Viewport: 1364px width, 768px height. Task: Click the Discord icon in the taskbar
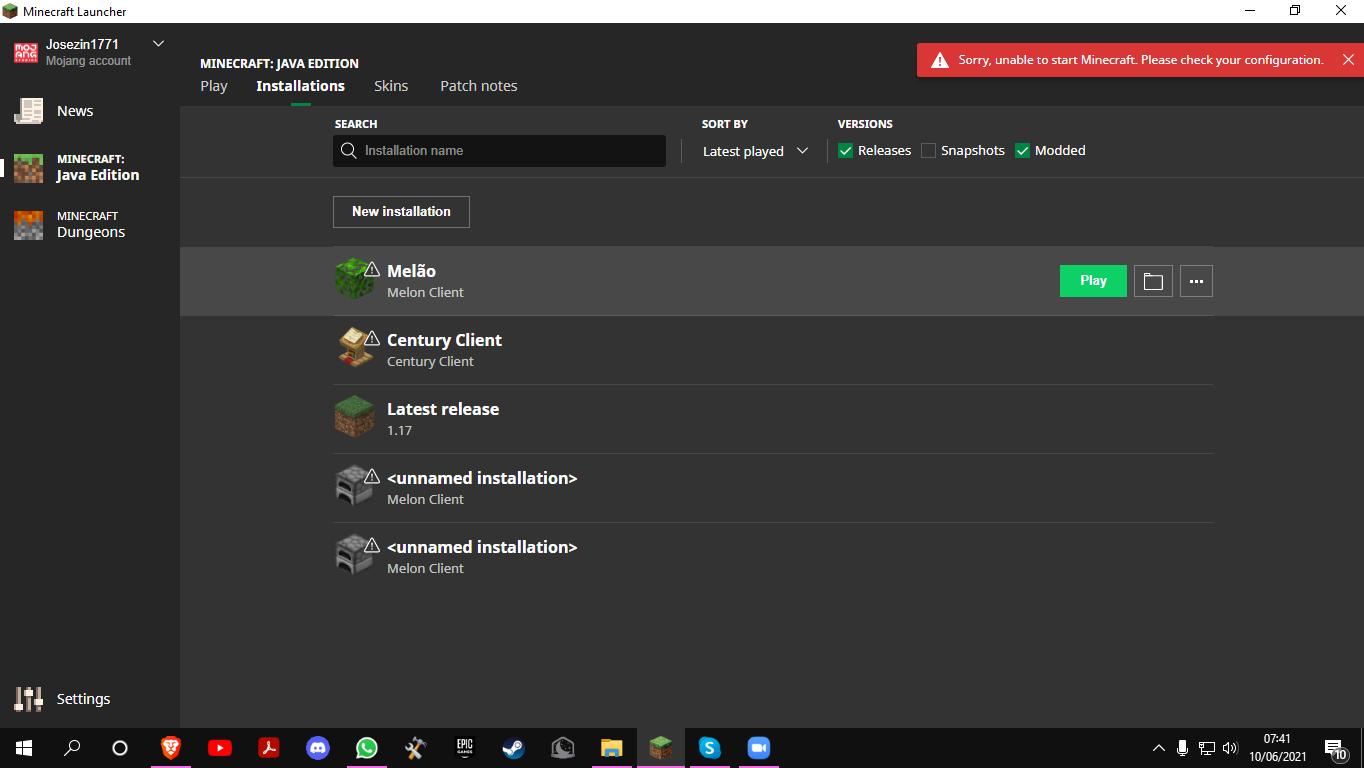coord(318,748)
